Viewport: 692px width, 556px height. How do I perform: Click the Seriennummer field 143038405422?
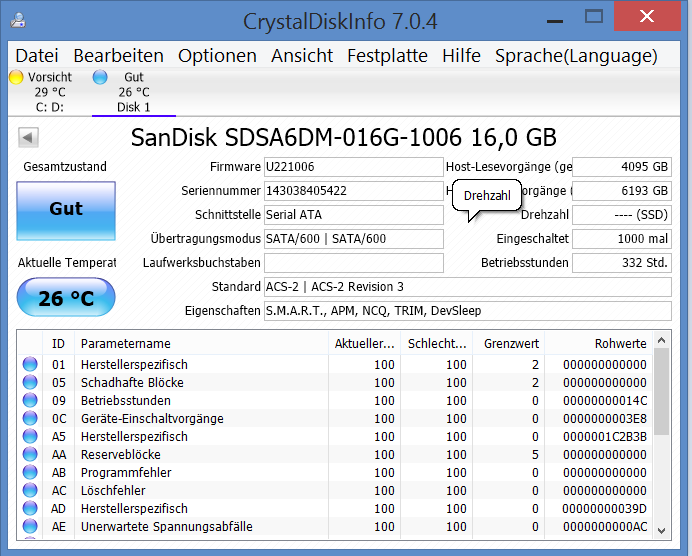pyautogui.click(x=354, y=191)
